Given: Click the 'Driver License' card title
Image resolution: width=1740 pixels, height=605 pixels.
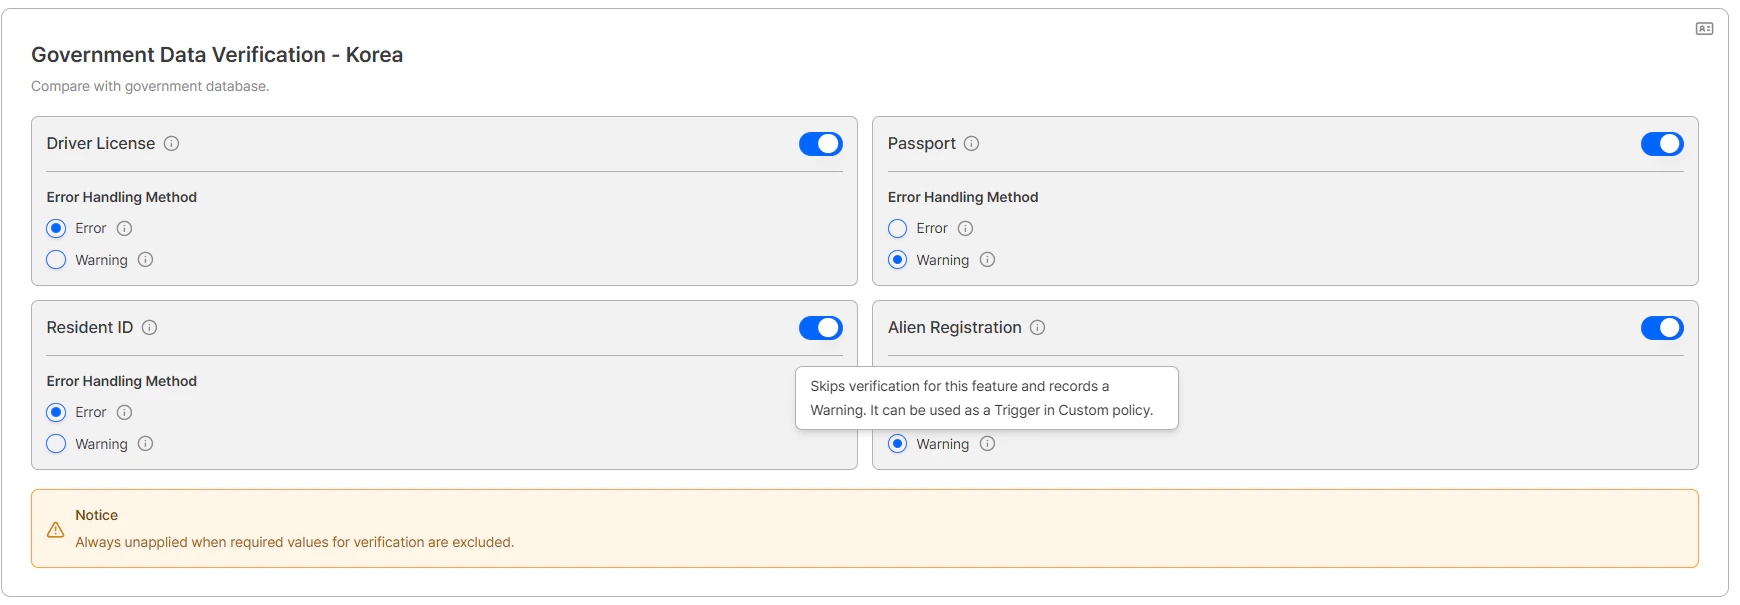Looking at the screenshot, I should click(101, 144).
